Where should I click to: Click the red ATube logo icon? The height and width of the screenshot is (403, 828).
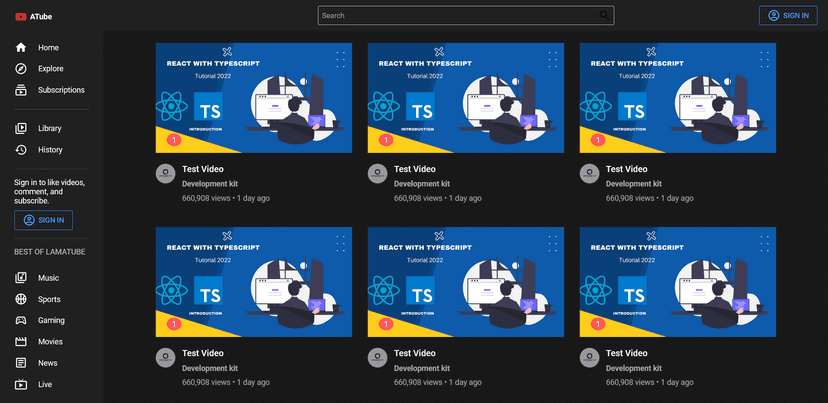coord(21,16)
